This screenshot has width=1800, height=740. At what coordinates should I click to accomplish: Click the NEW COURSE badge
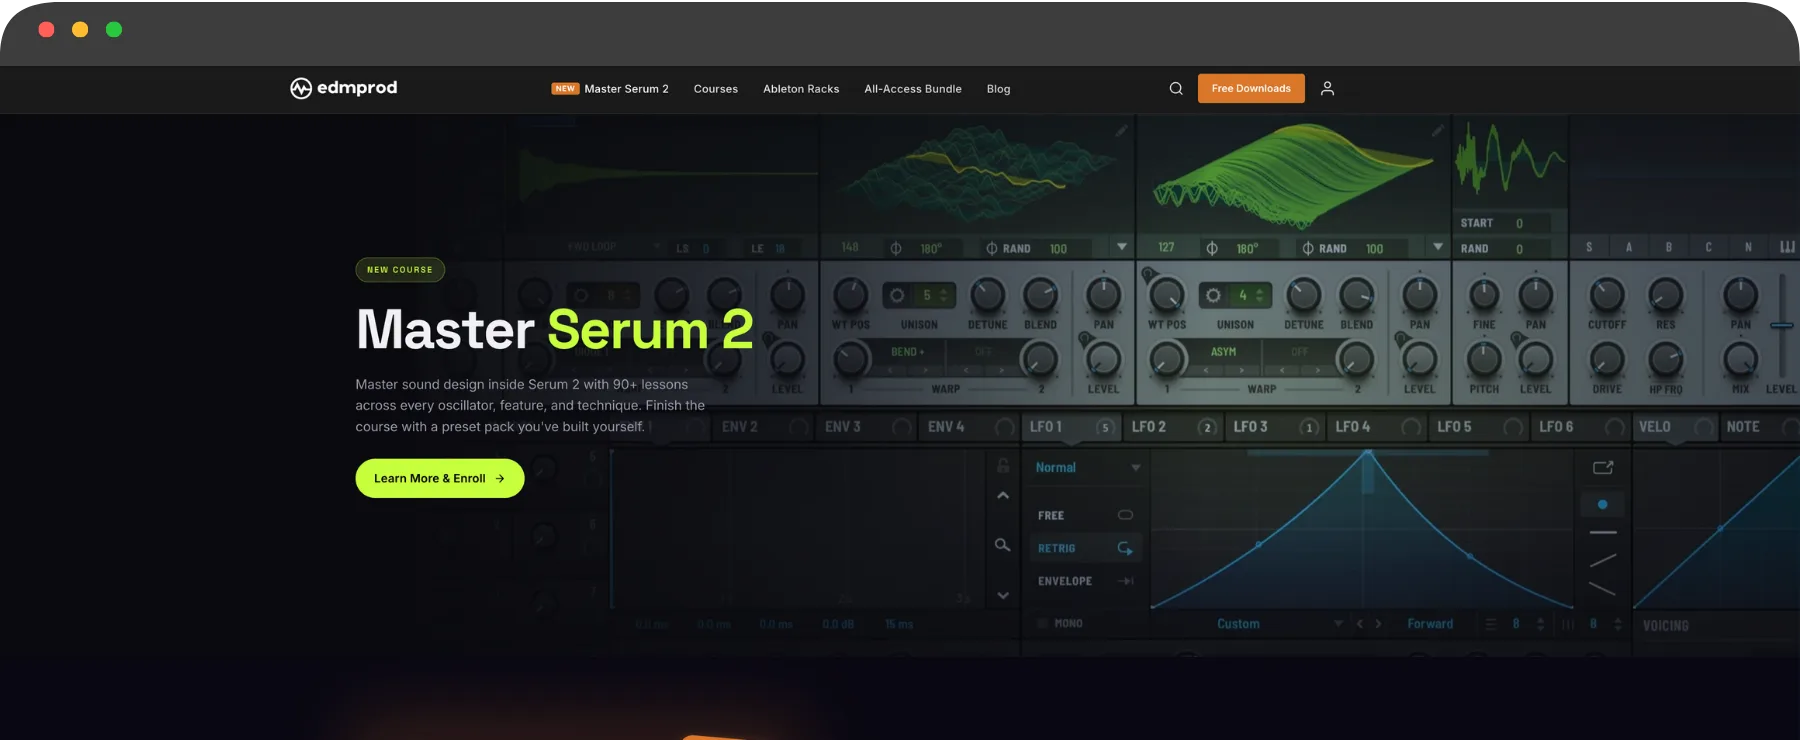(x=400, y=270)
